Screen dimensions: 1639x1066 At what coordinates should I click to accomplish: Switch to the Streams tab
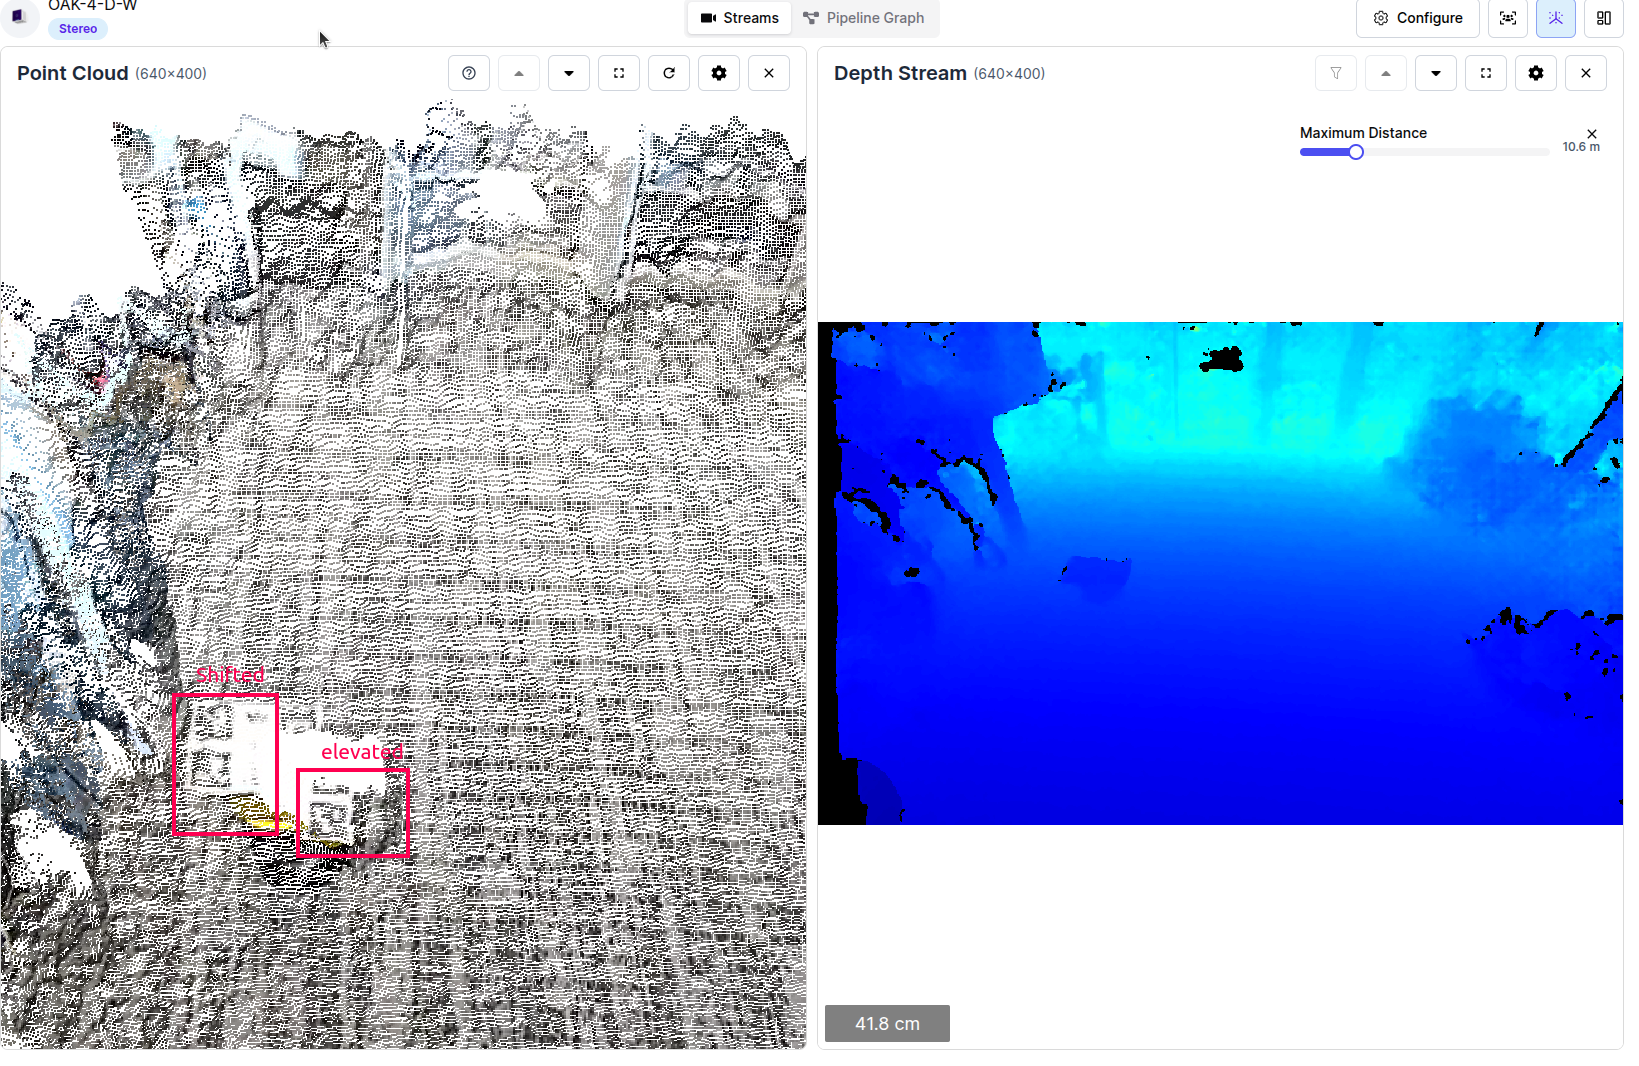[740, 18]
